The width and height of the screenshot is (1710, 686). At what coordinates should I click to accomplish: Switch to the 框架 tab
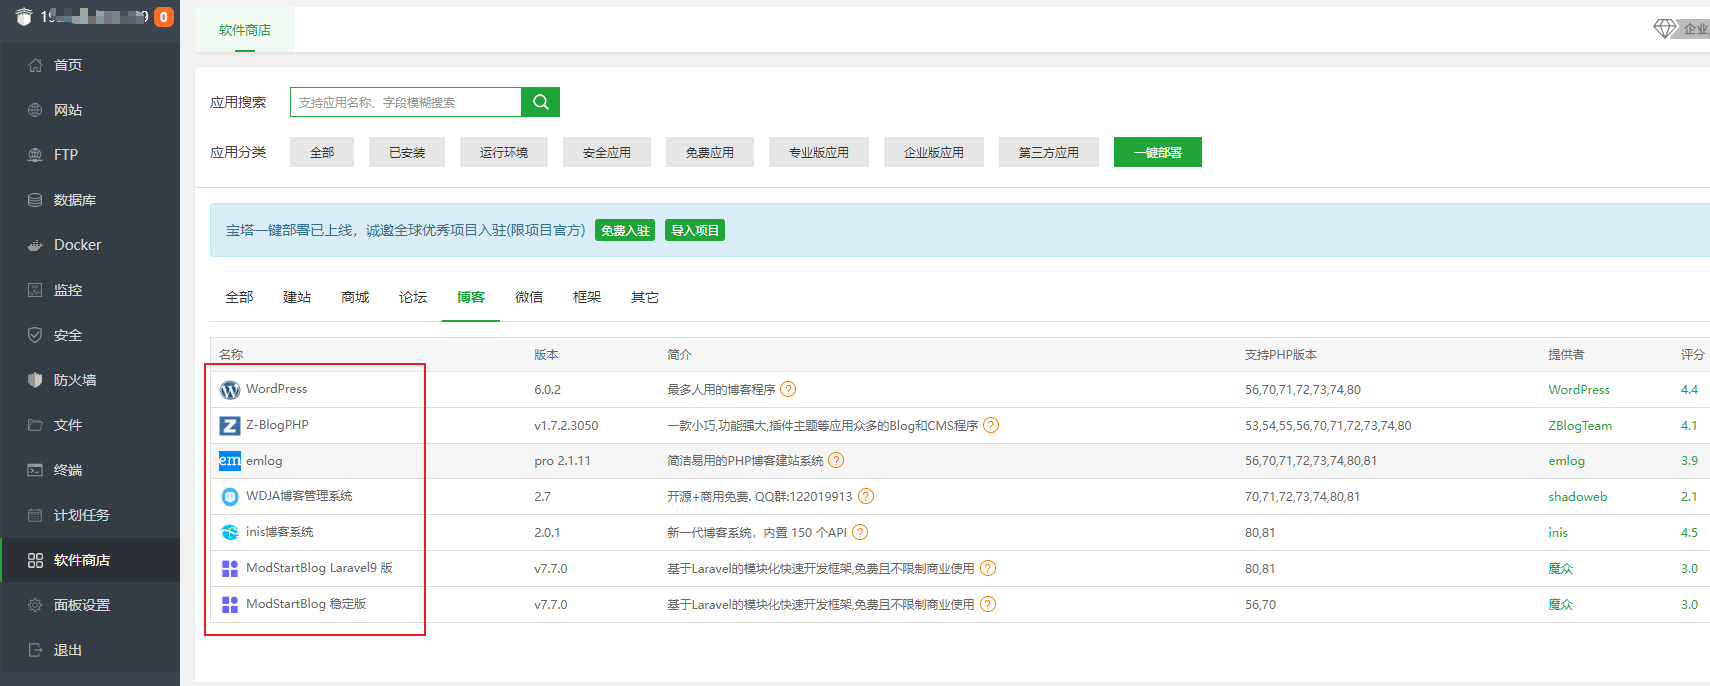(587, 297)
